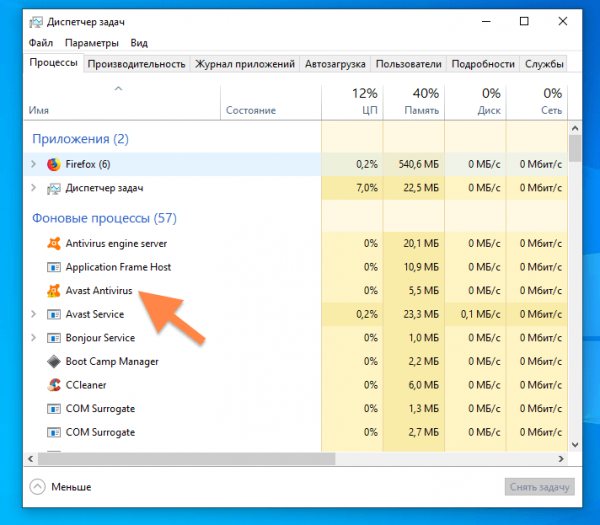Select the Boot Camp Manager process name

[112, 362]
